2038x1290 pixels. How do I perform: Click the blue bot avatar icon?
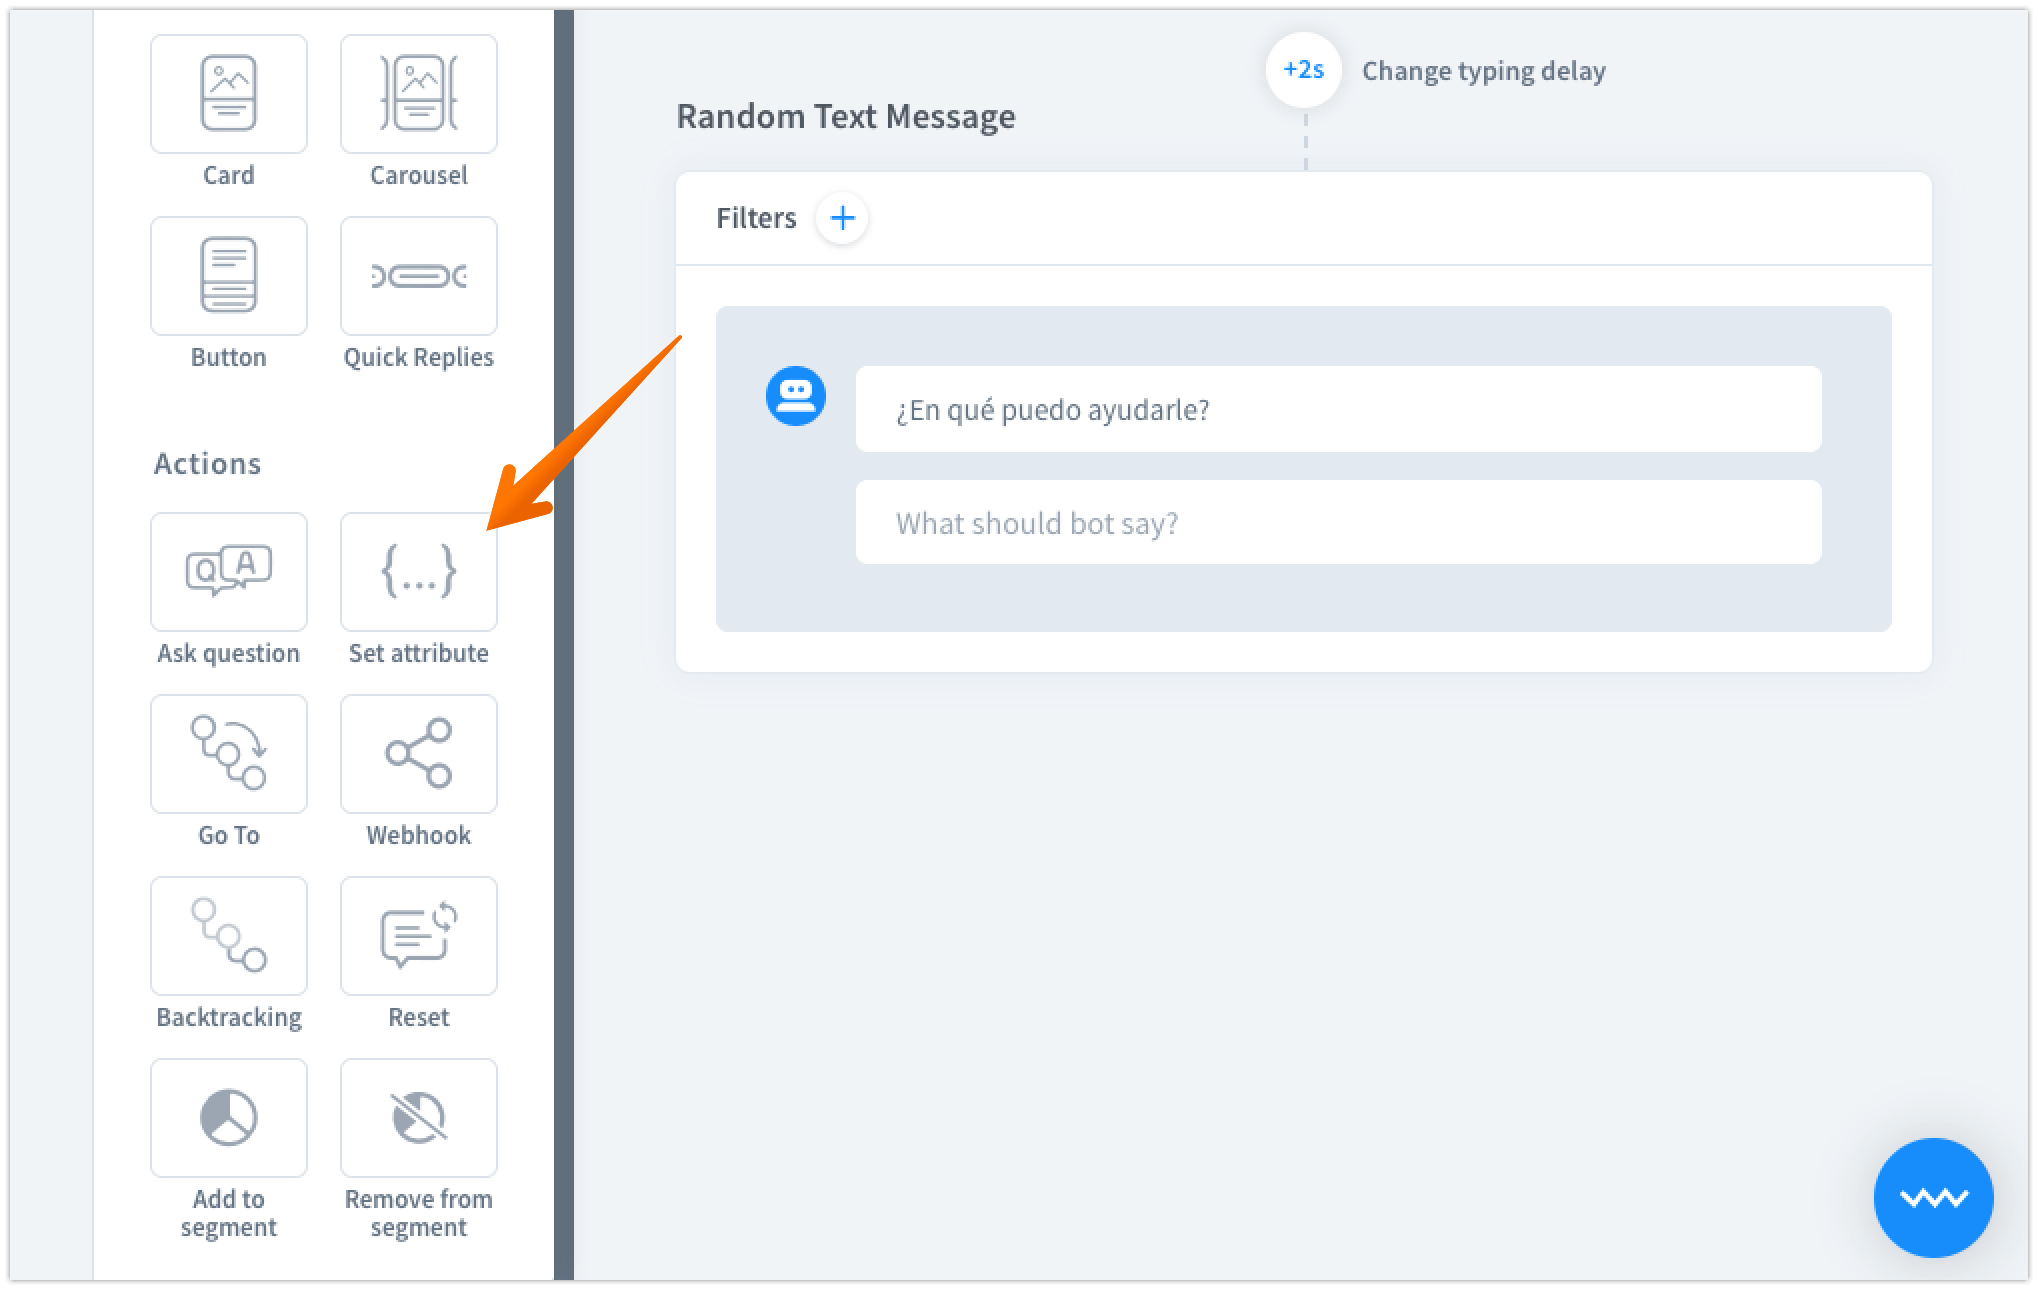(796, 396)
